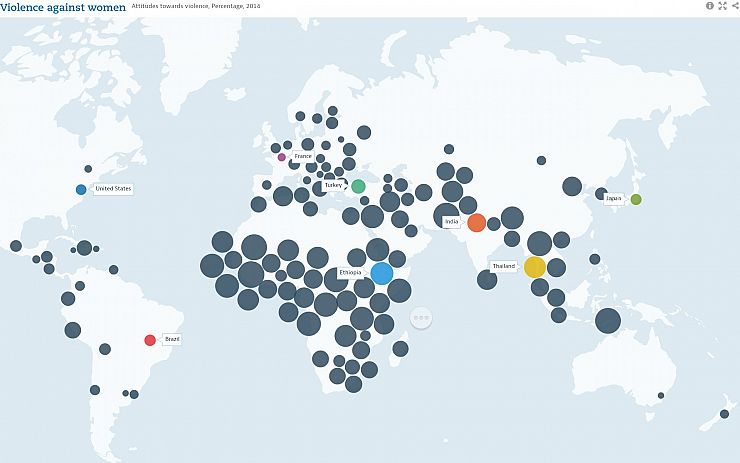The image size is (740, 463).
Task: Select the blue United States bubble
Action: pyautogui.click(x=81, y=189)
